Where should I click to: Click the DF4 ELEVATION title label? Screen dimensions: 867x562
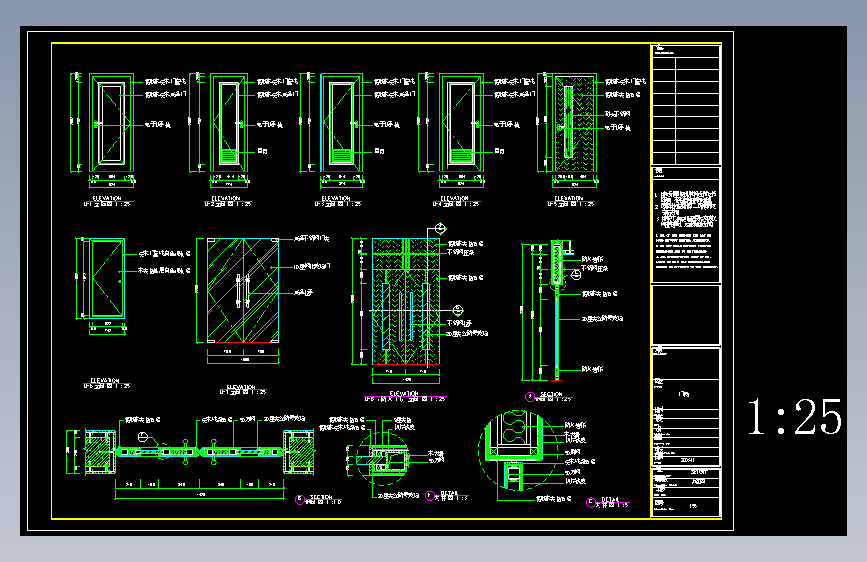[456, 201]
